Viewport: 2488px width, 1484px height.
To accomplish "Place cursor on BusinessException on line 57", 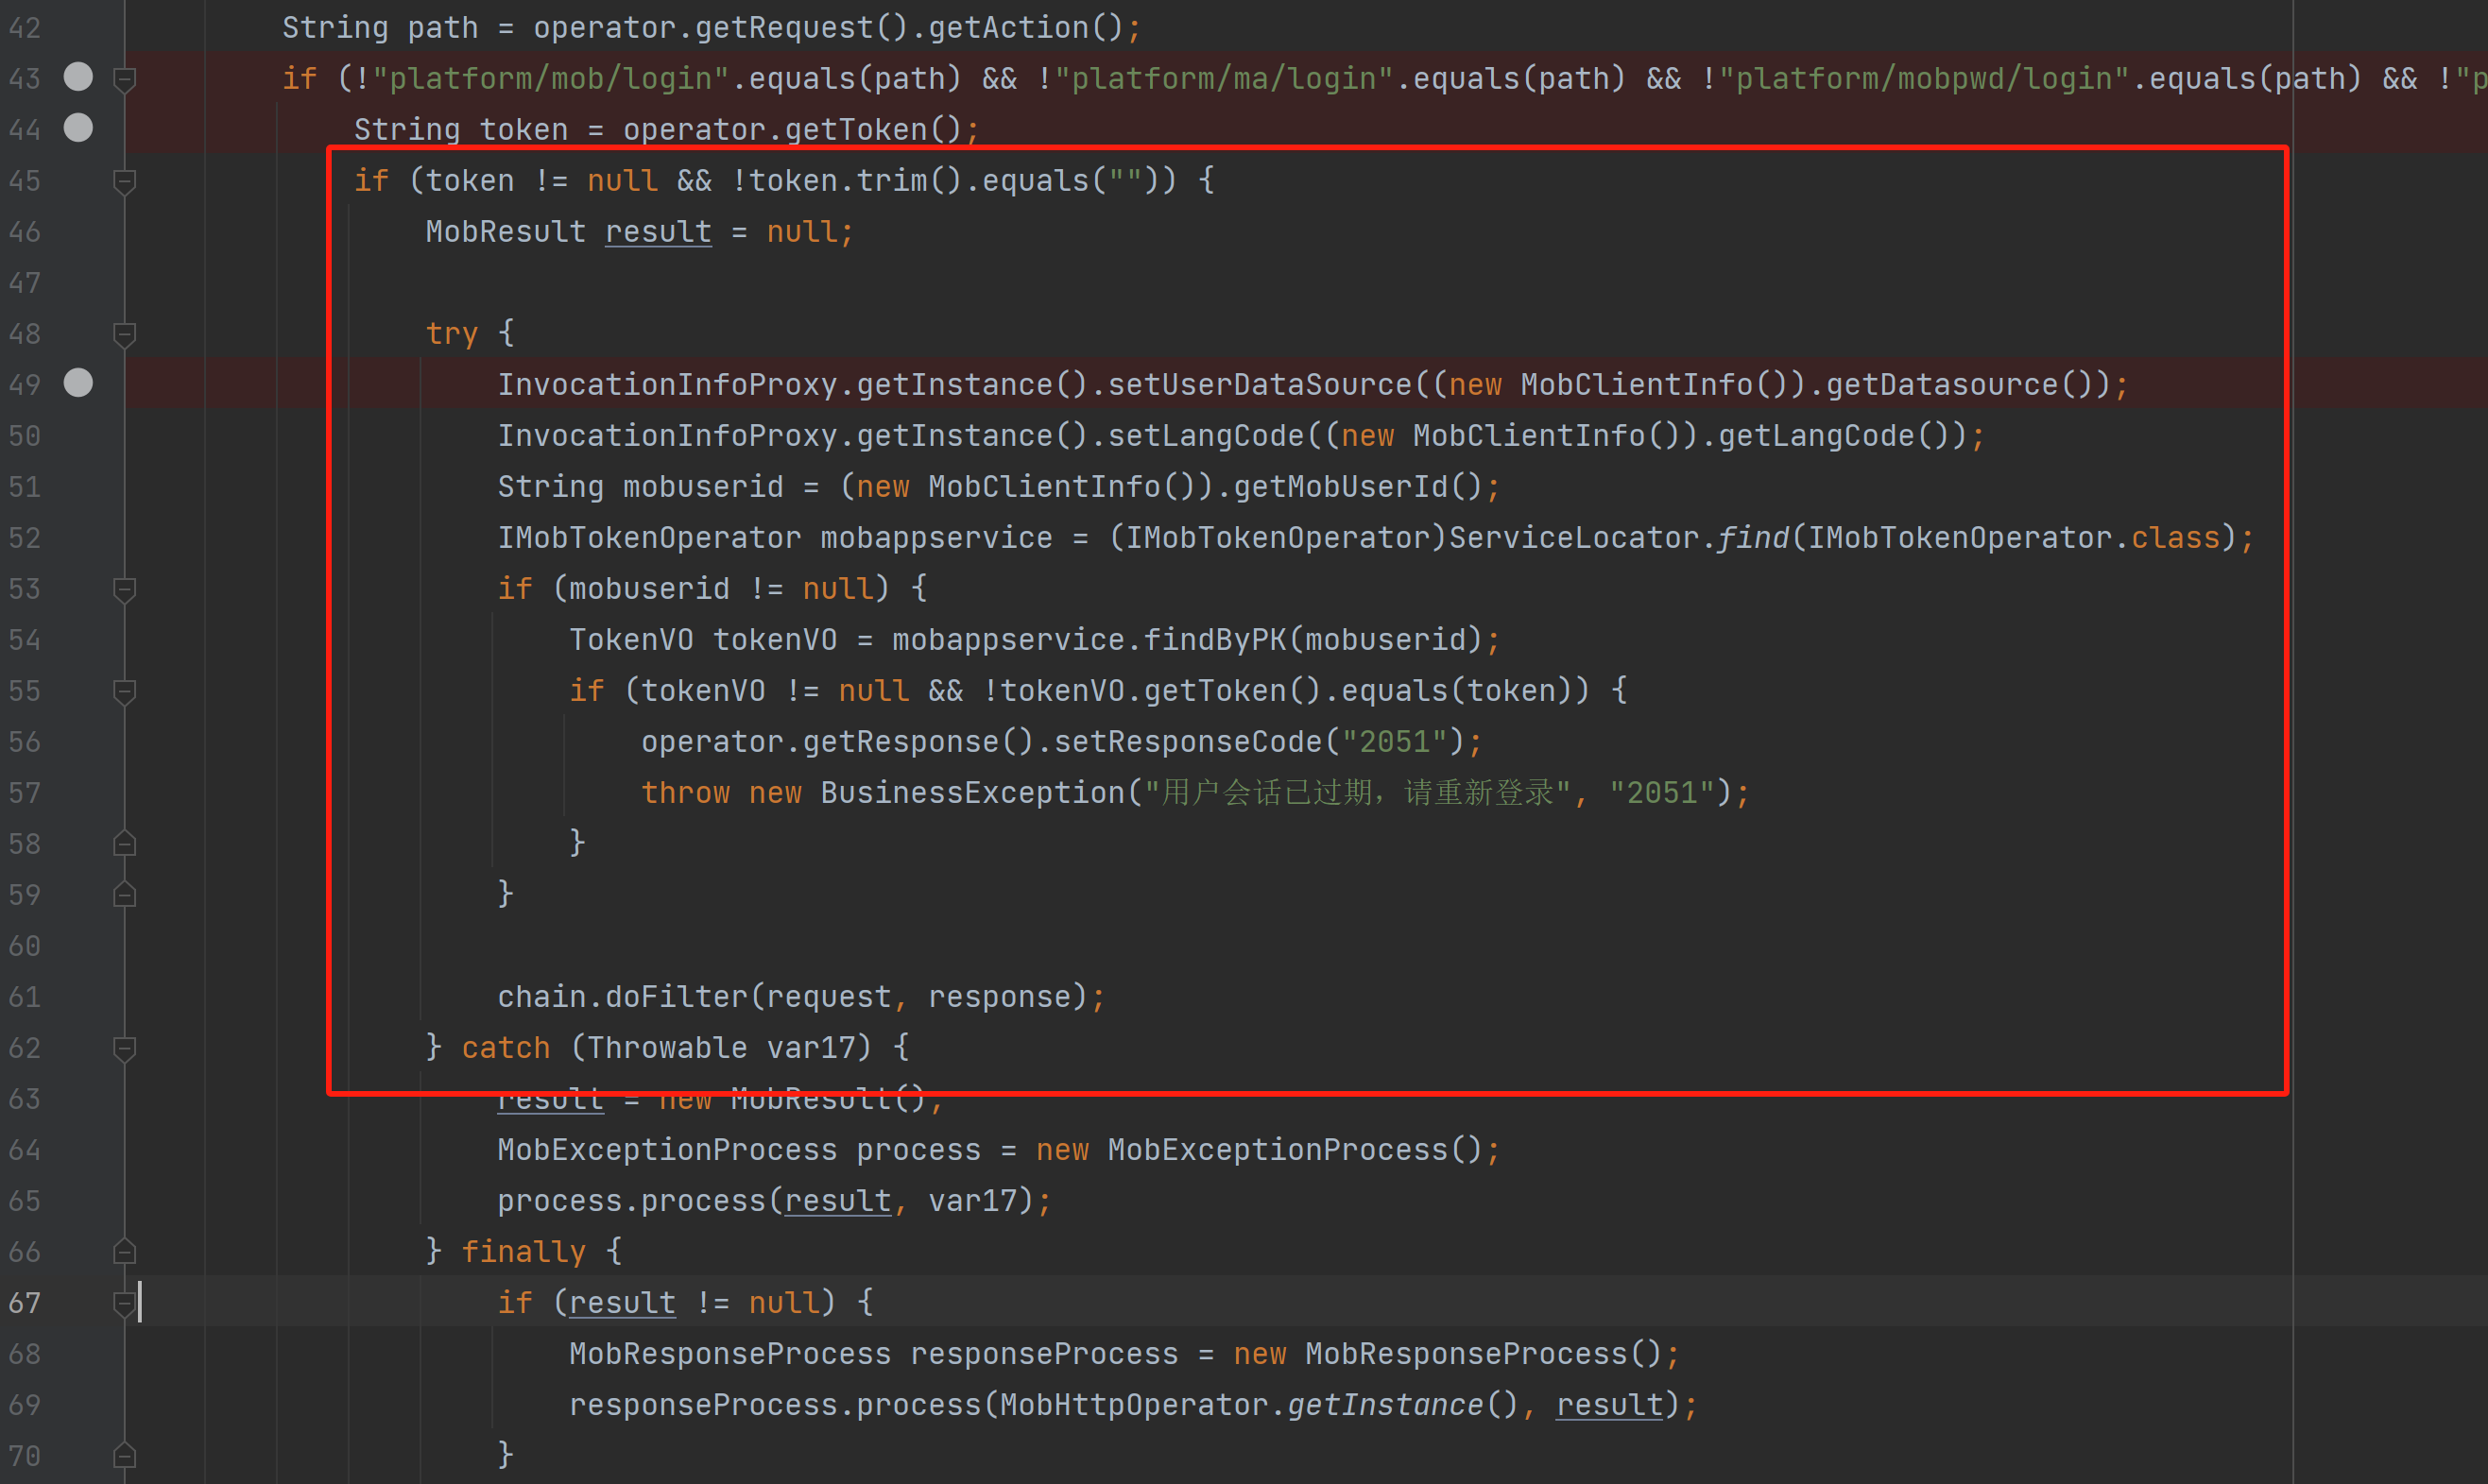I will (x=972, y=793).
